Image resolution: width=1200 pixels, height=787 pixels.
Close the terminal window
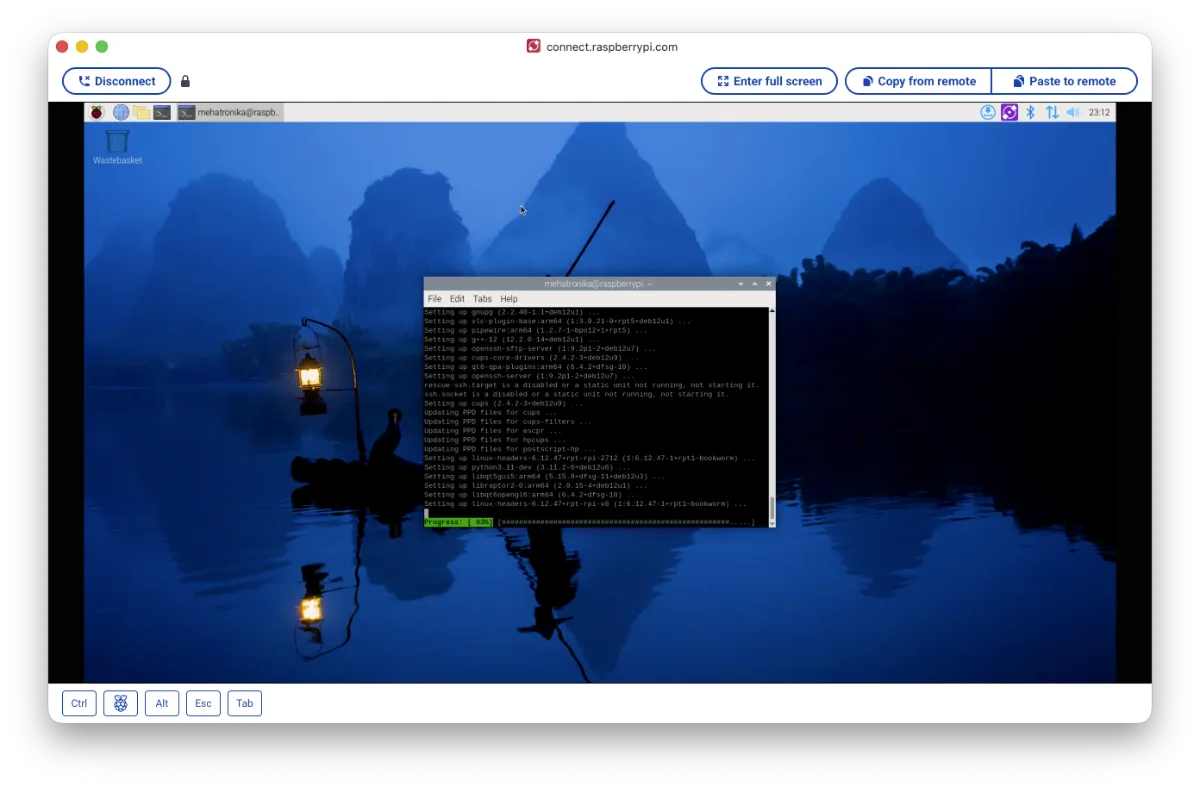click(x=769, y=284)
